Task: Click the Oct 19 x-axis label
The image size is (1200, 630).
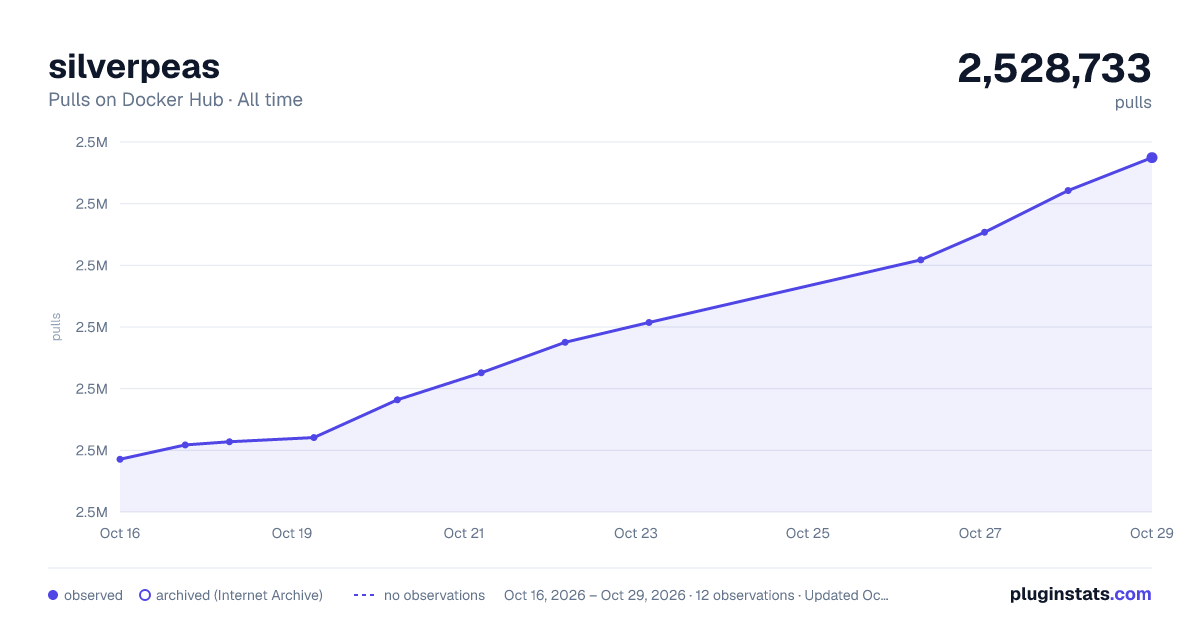Action: (292, 533)
